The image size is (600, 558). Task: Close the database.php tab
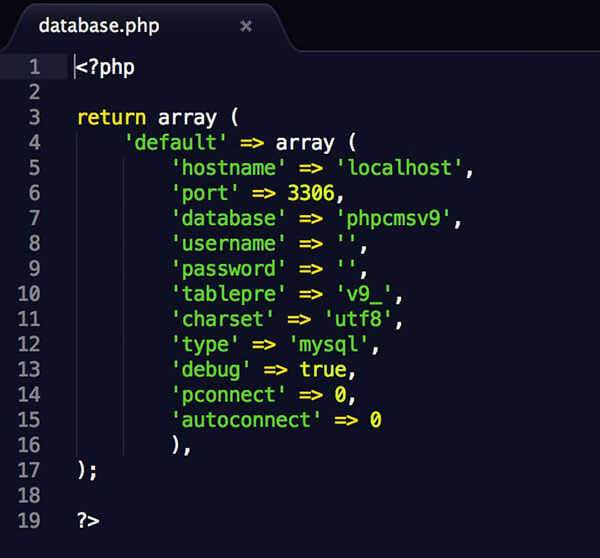coord(246,26)
